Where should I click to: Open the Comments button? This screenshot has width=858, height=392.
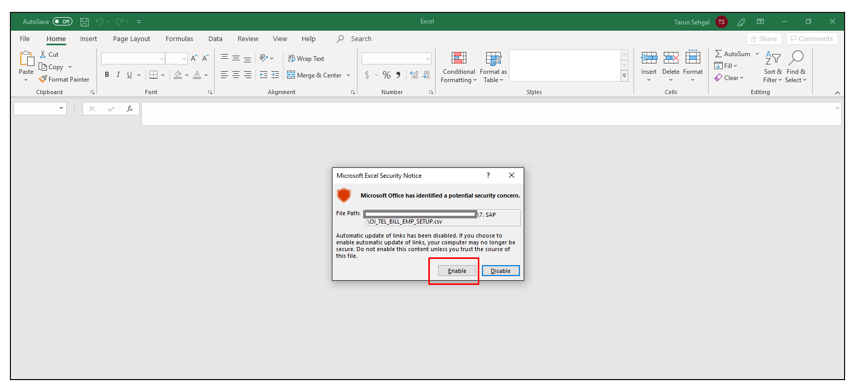812,39
